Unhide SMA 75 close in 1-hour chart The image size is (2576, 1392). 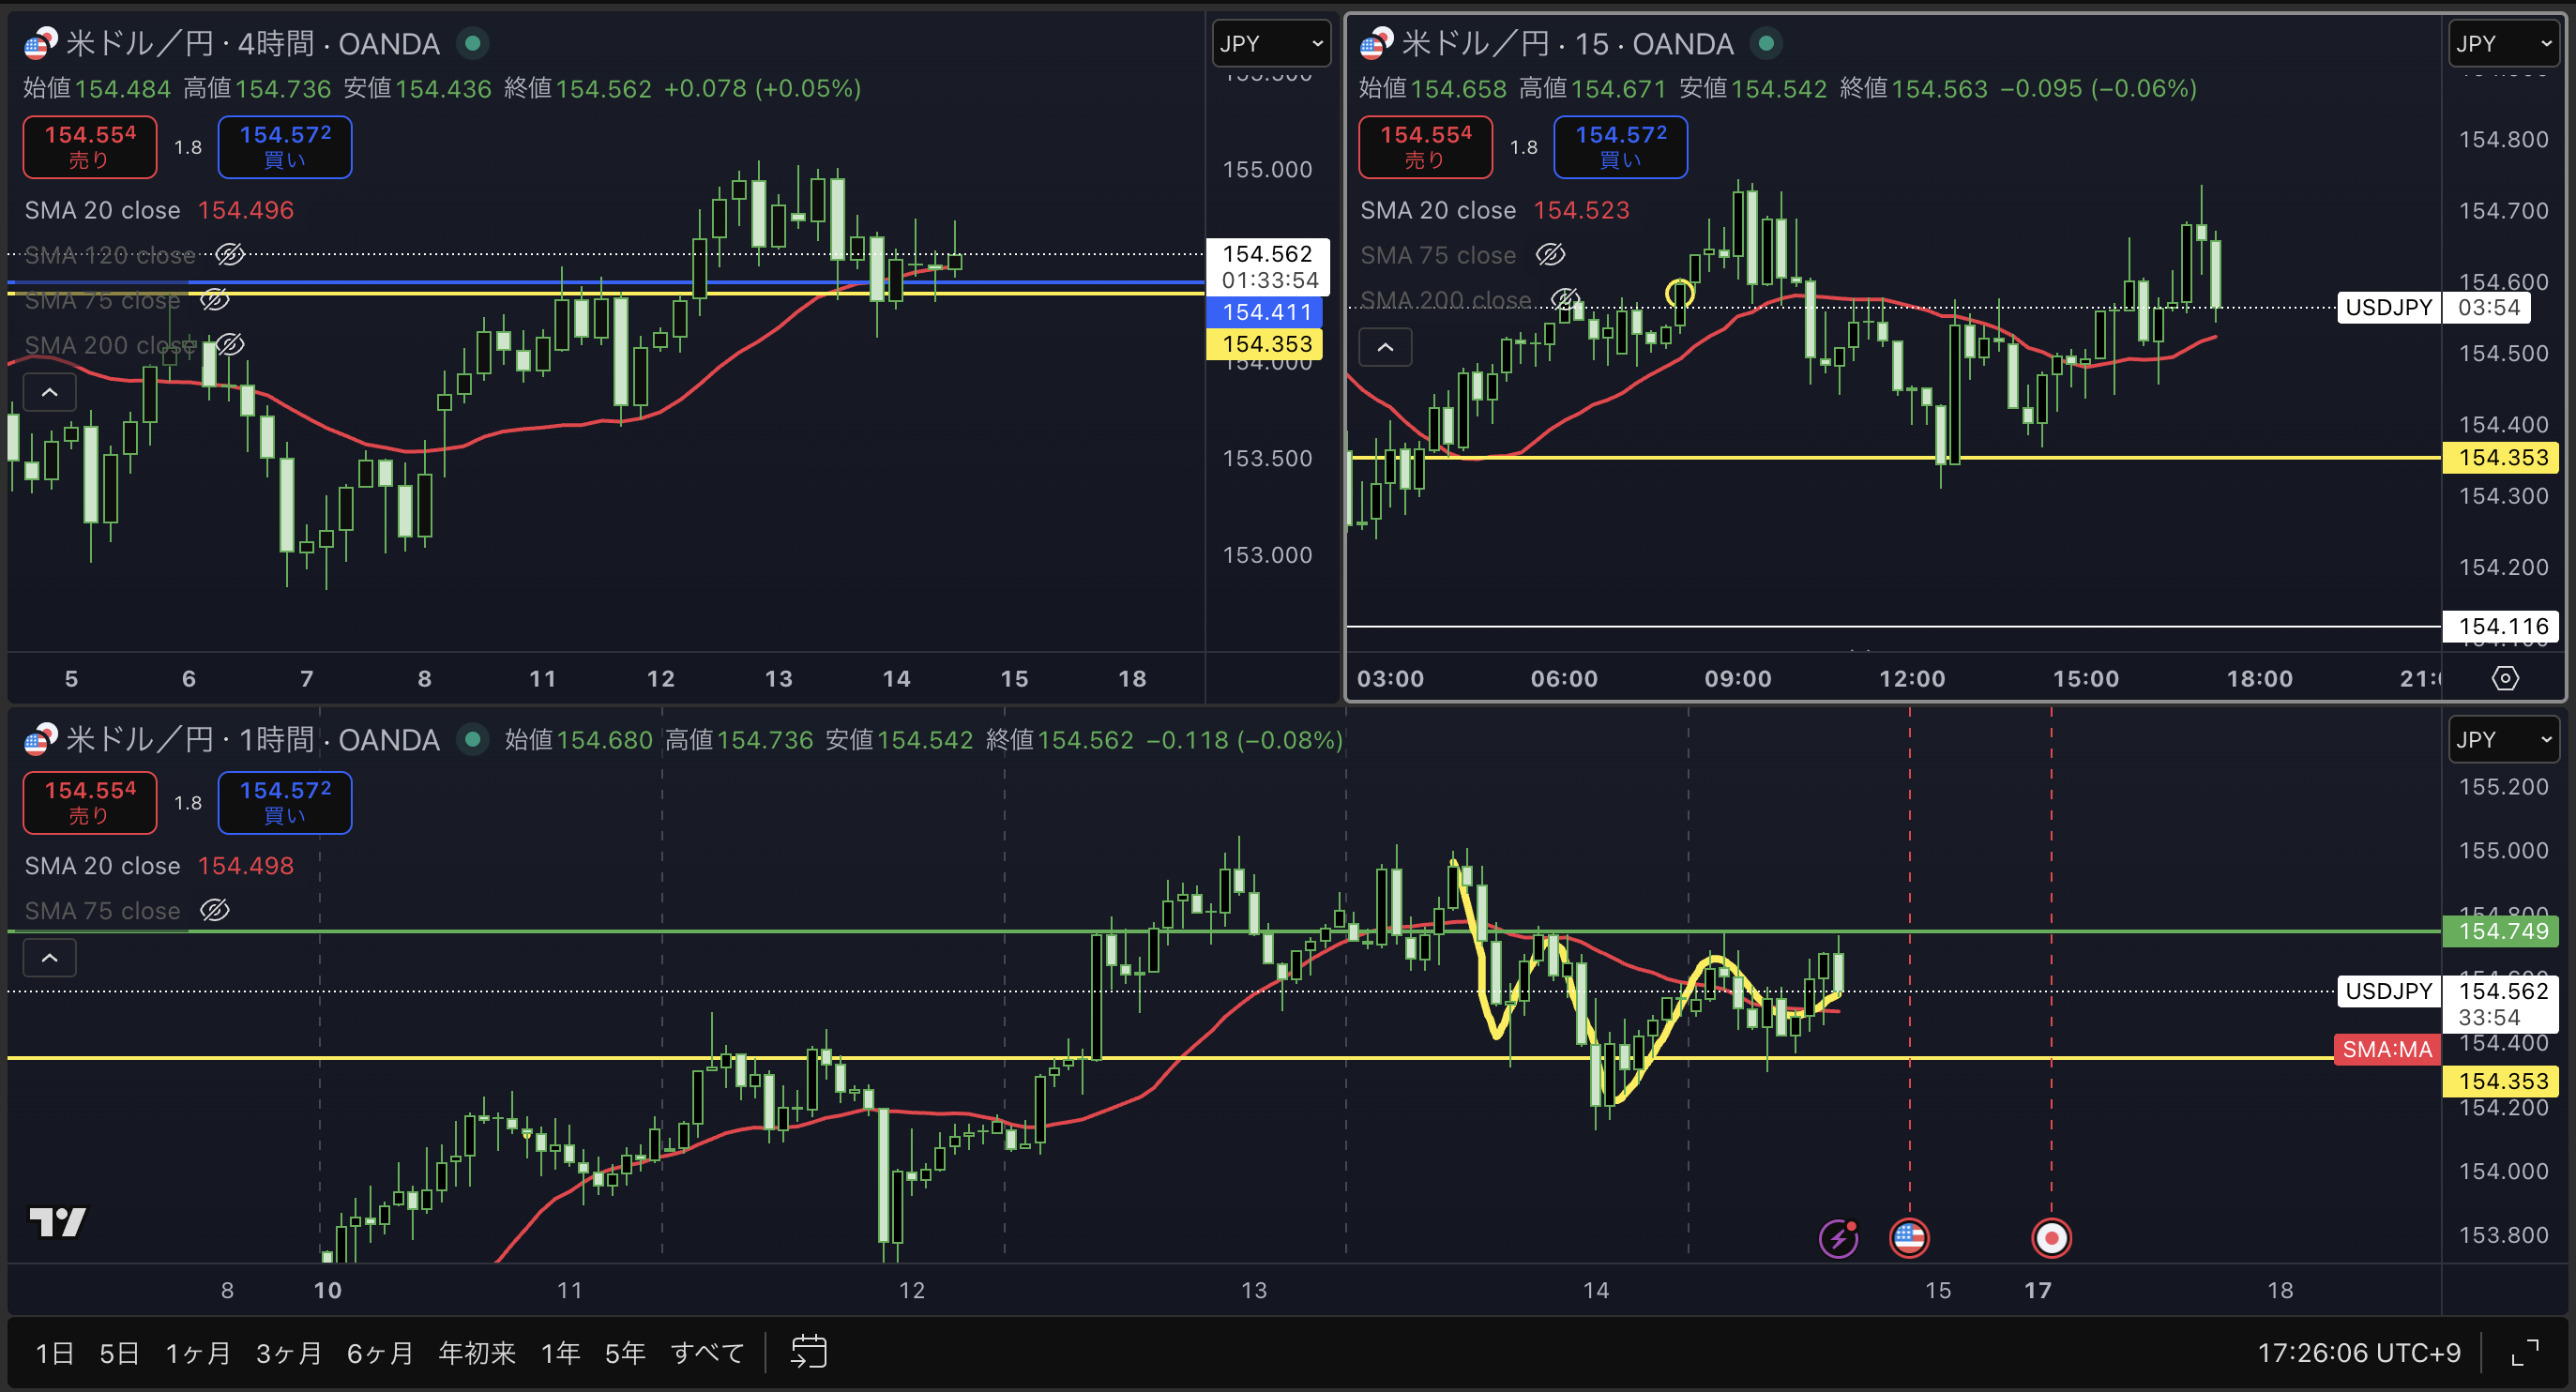(x=215, y=910)
